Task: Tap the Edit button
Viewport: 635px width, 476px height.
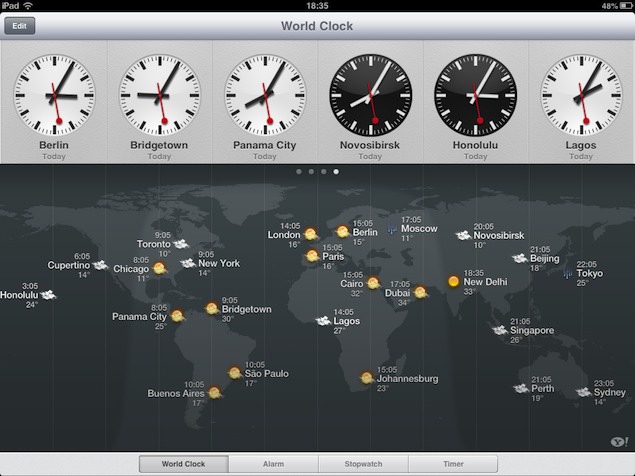Action: point(19,26)
